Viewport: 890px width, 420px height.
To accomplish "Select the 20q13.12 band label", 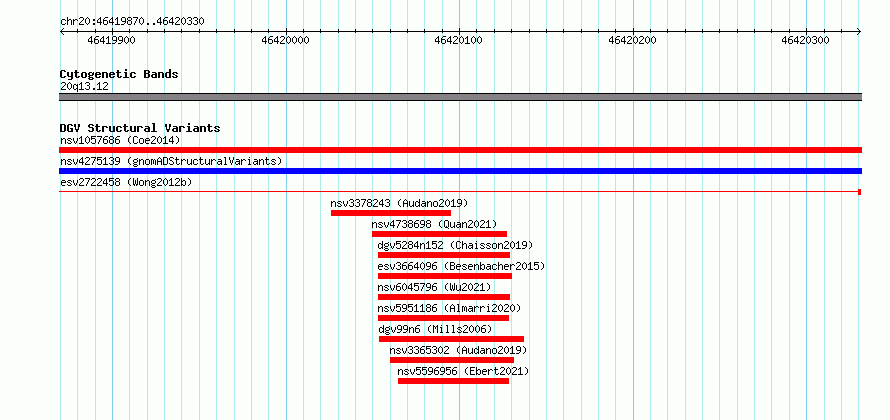I will click(x=84, y=86).
